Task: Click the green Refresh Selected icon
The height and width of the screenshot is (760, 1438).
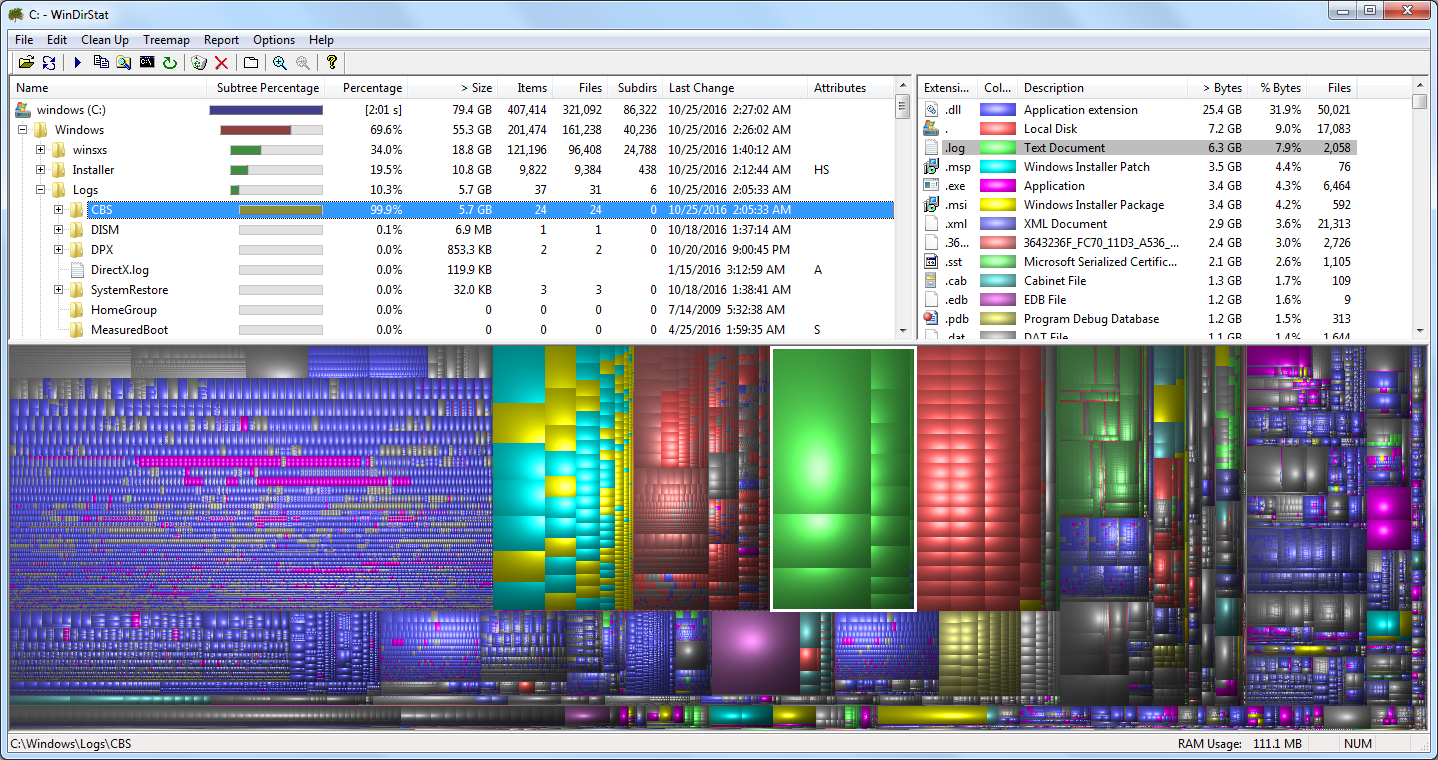Action: pos(170,62)
